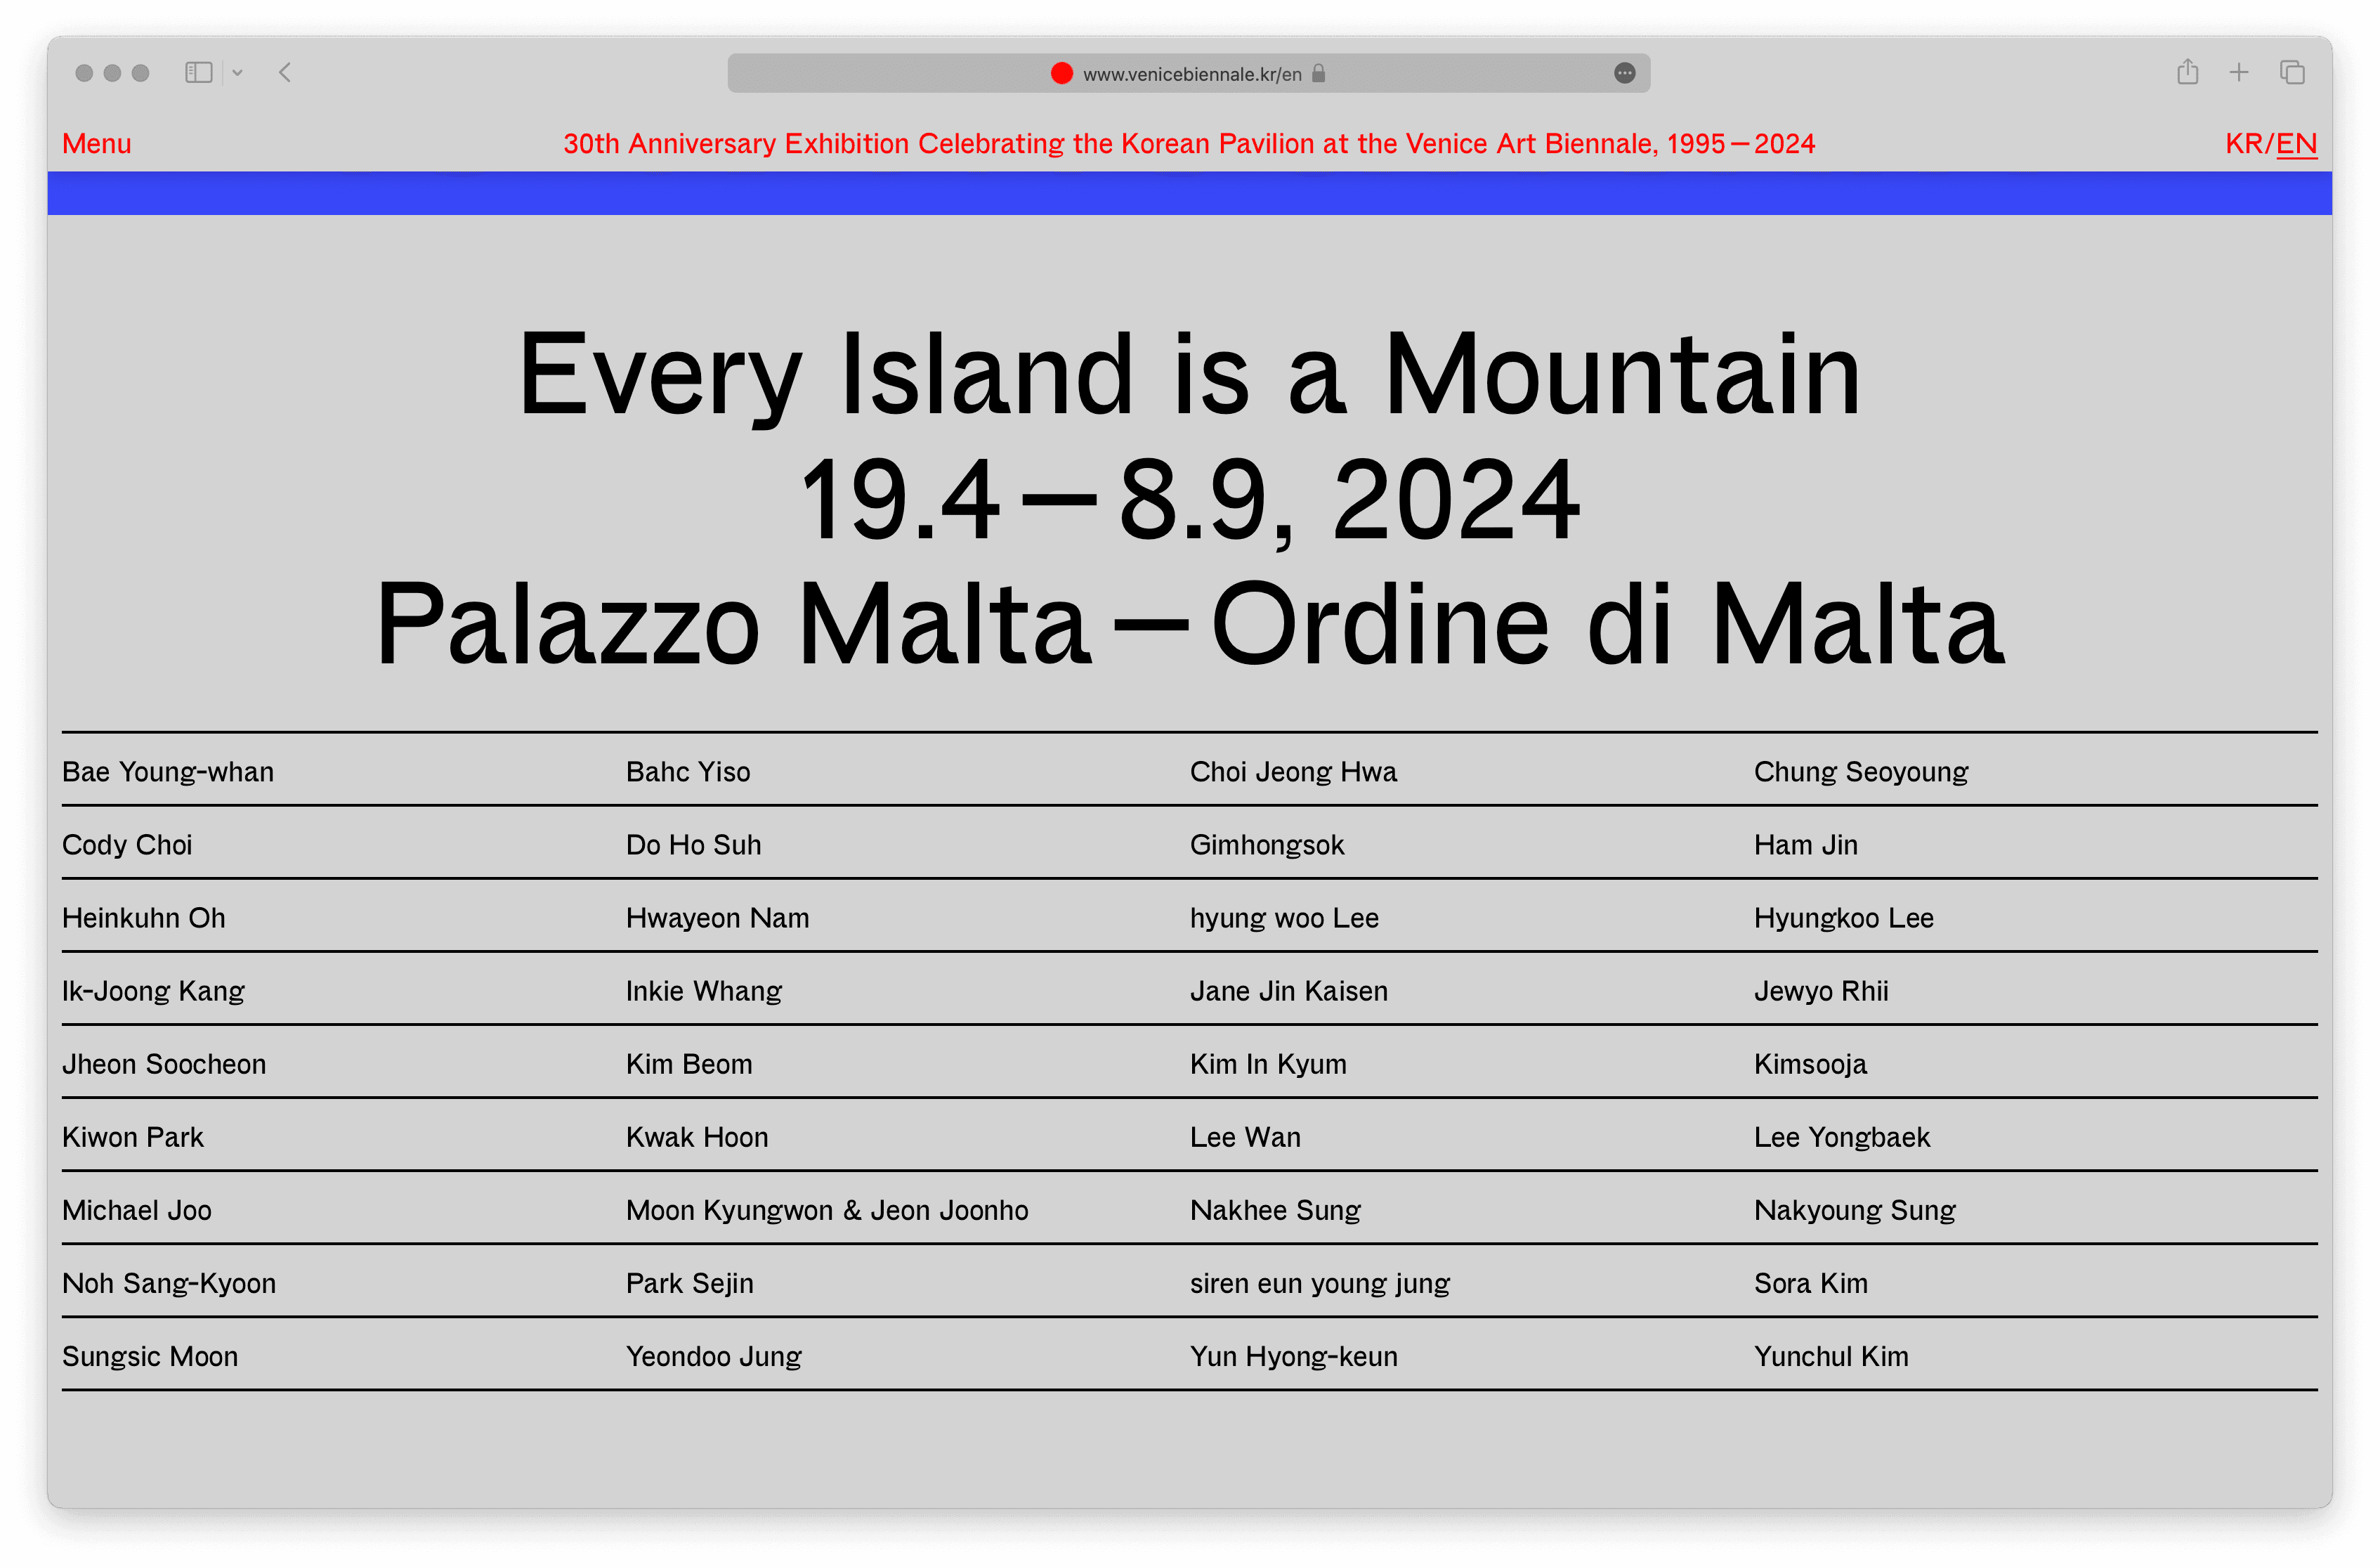Open the red Menu link
The height and width of the screenshot is (1567, 2380).
[x=96, y=144]
